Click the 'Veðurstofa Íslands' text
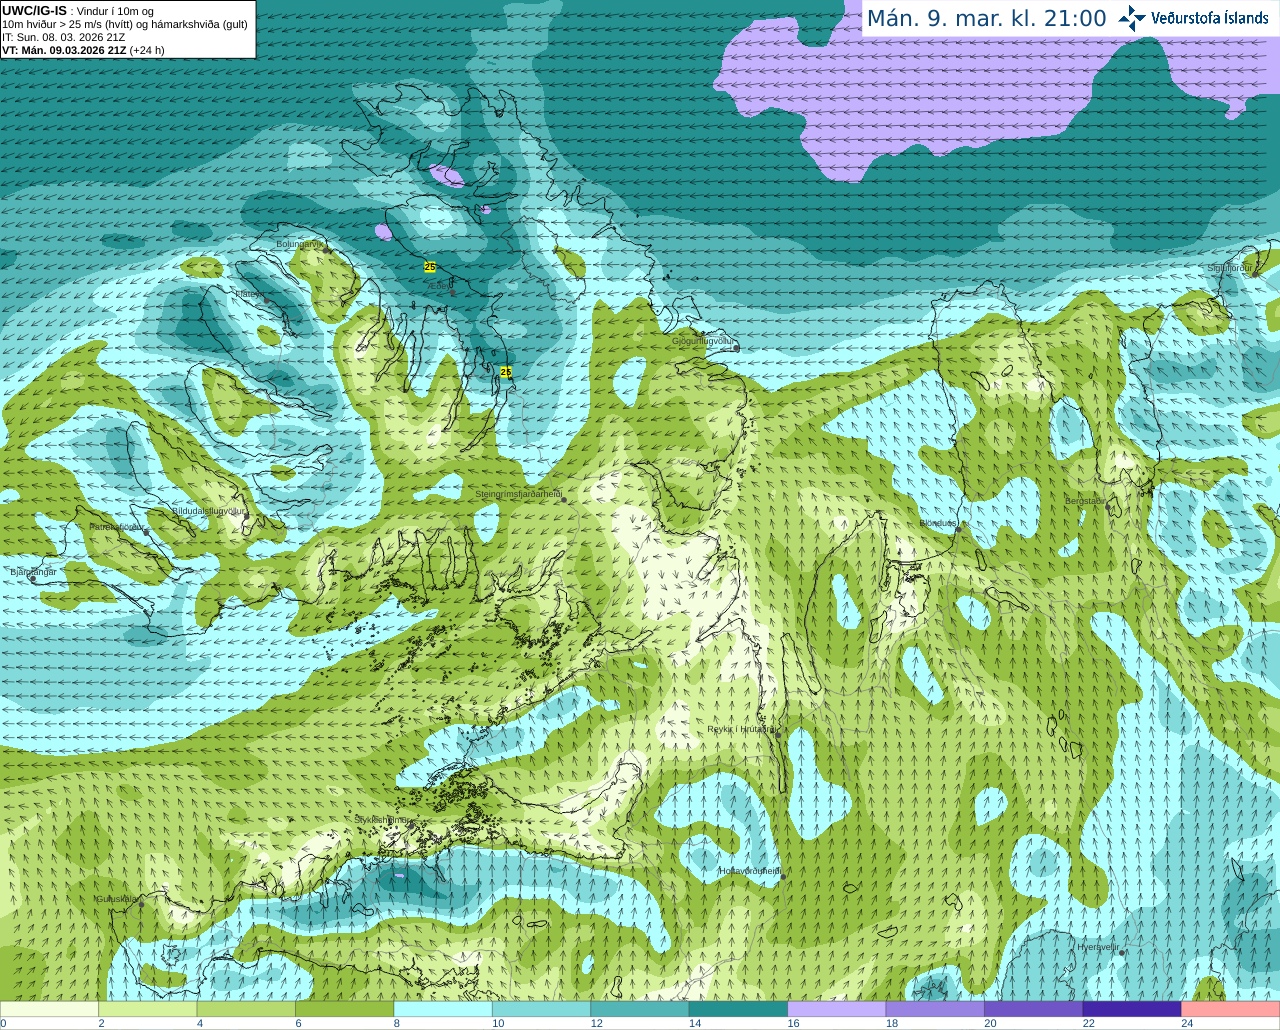Image resolution: width=1280 pixels, height=1030 pixels. (x=1210, y=18)
